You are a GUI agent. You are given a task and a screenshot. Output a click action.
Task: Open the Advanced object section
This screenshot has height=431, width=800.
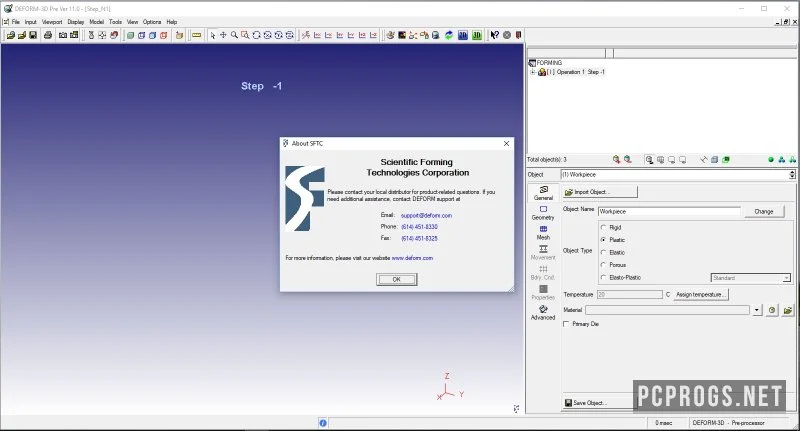pyautogui.click(x=543, y=313)
